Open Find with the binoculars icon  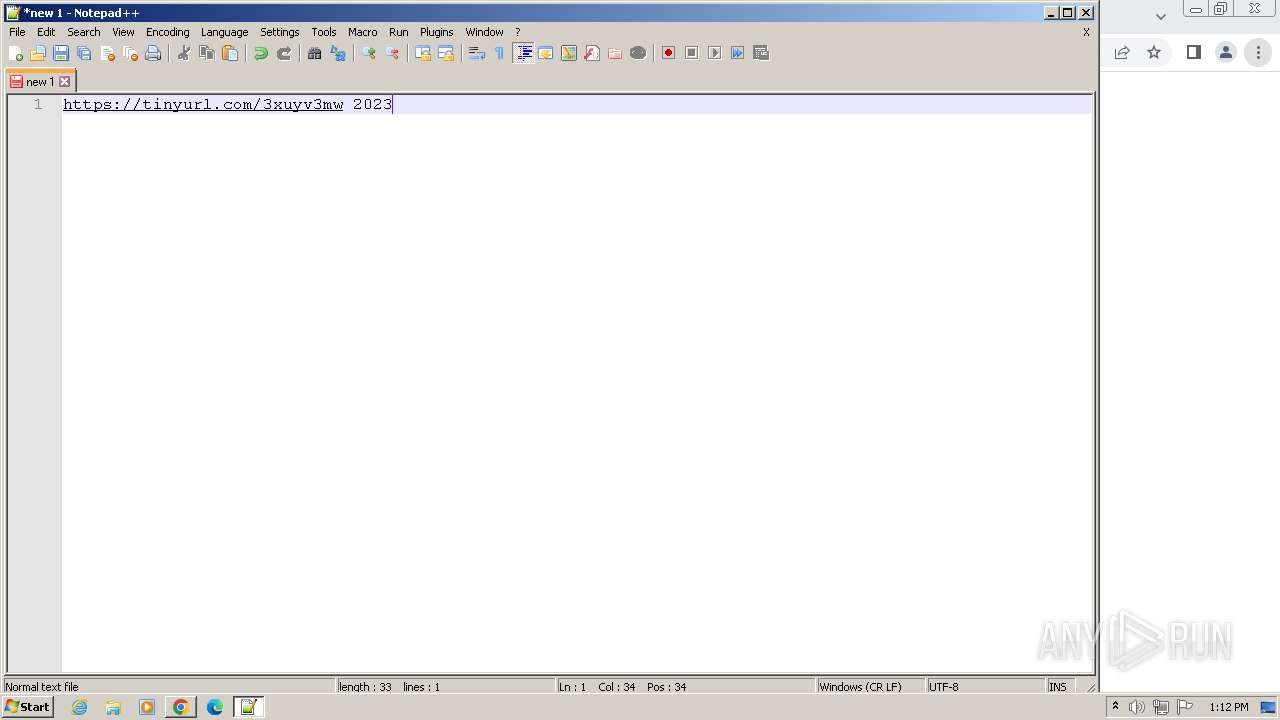[x=315, y=53]
